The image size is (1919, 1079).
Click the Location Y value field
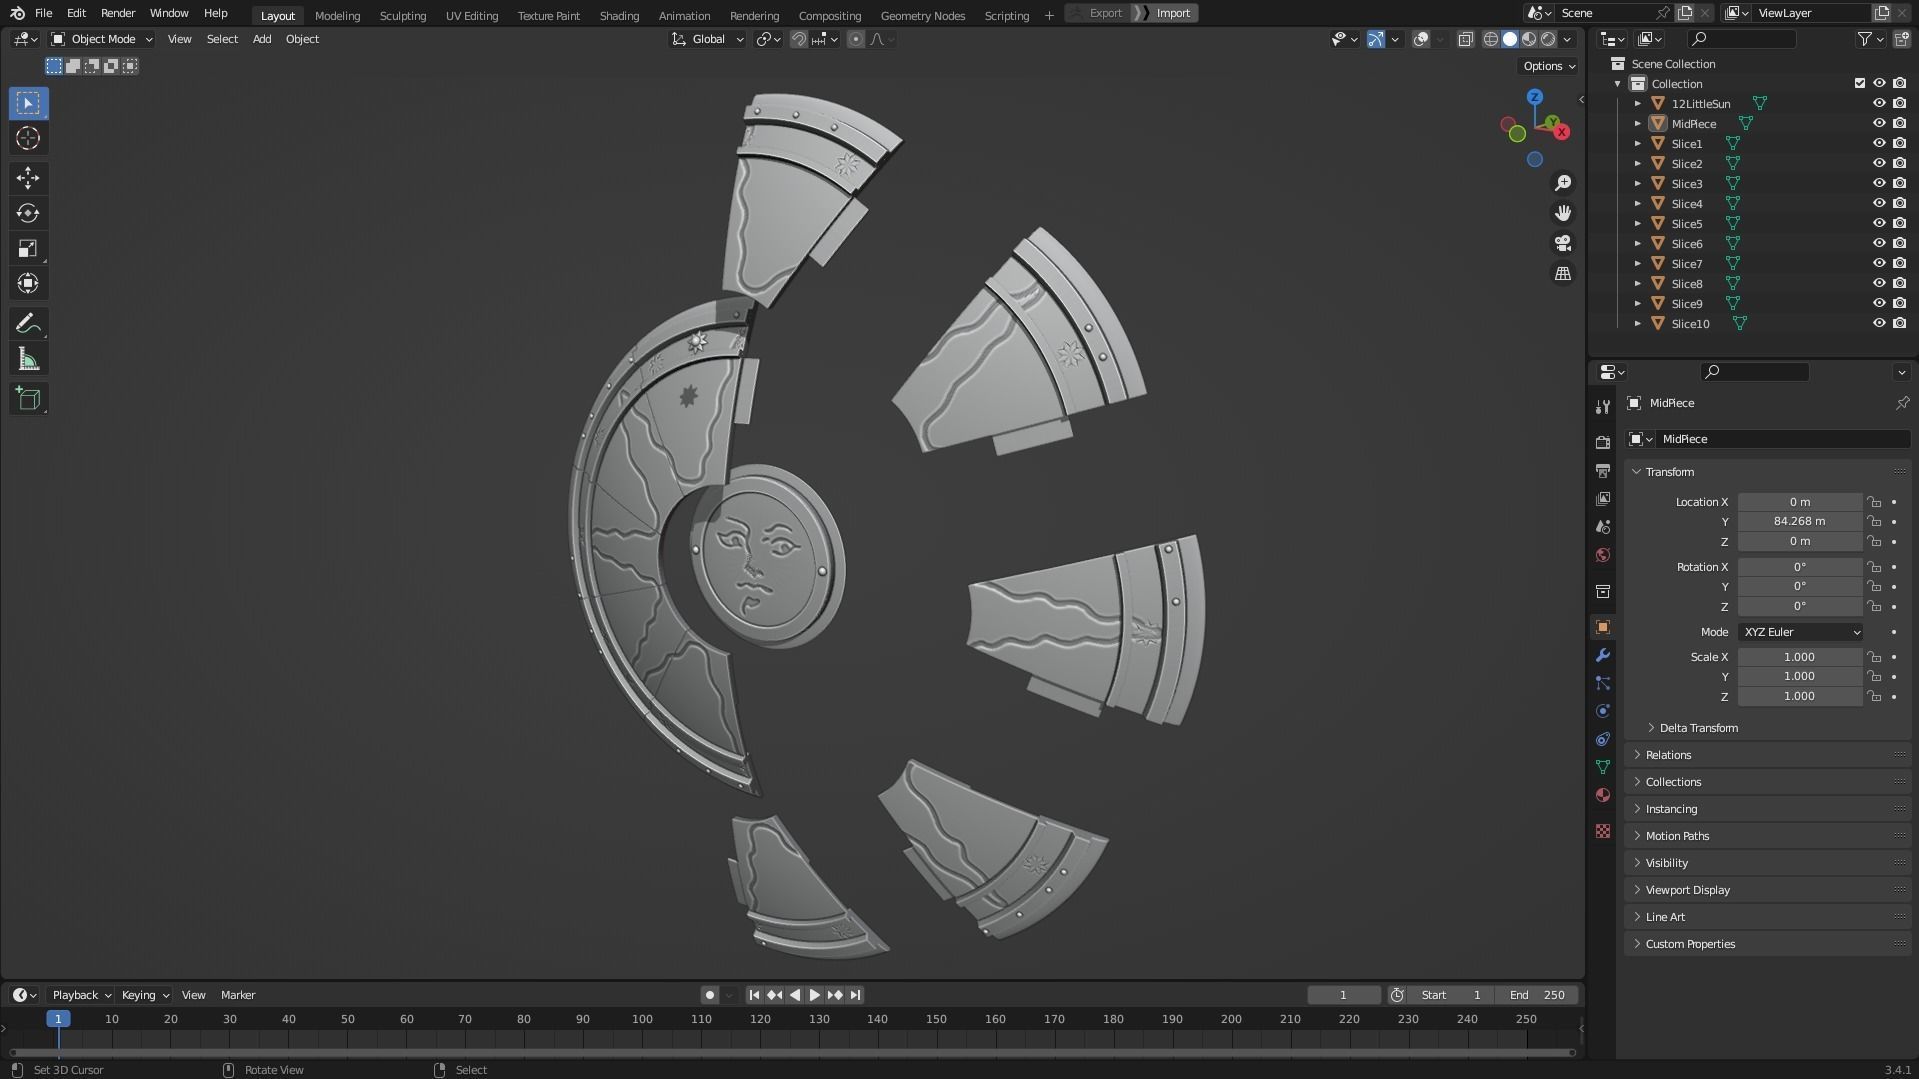pyautogui.click(x=1800, y=521)
